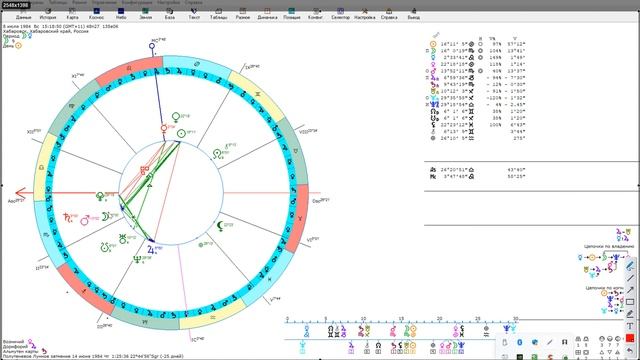This screenshot has width=640, height=360.
Task: Open the Управление menu
Action: click(x=103, y=2)
